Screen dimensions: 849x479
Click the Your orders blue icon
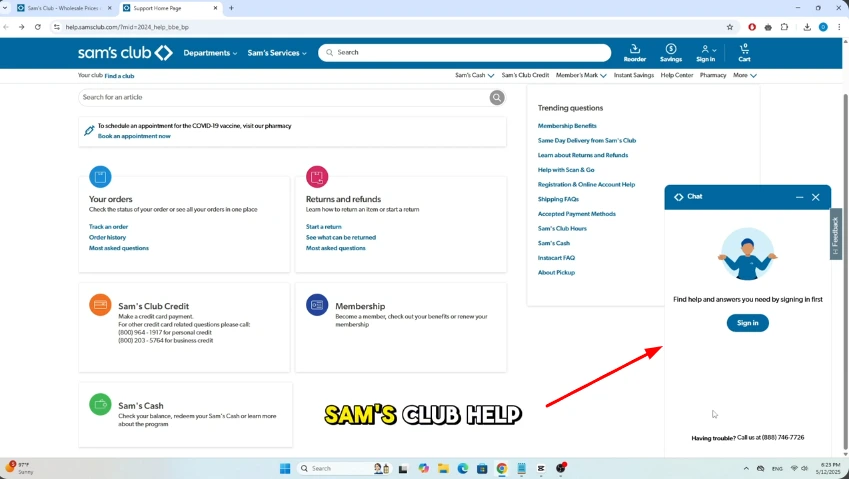[x=100, y=176]
